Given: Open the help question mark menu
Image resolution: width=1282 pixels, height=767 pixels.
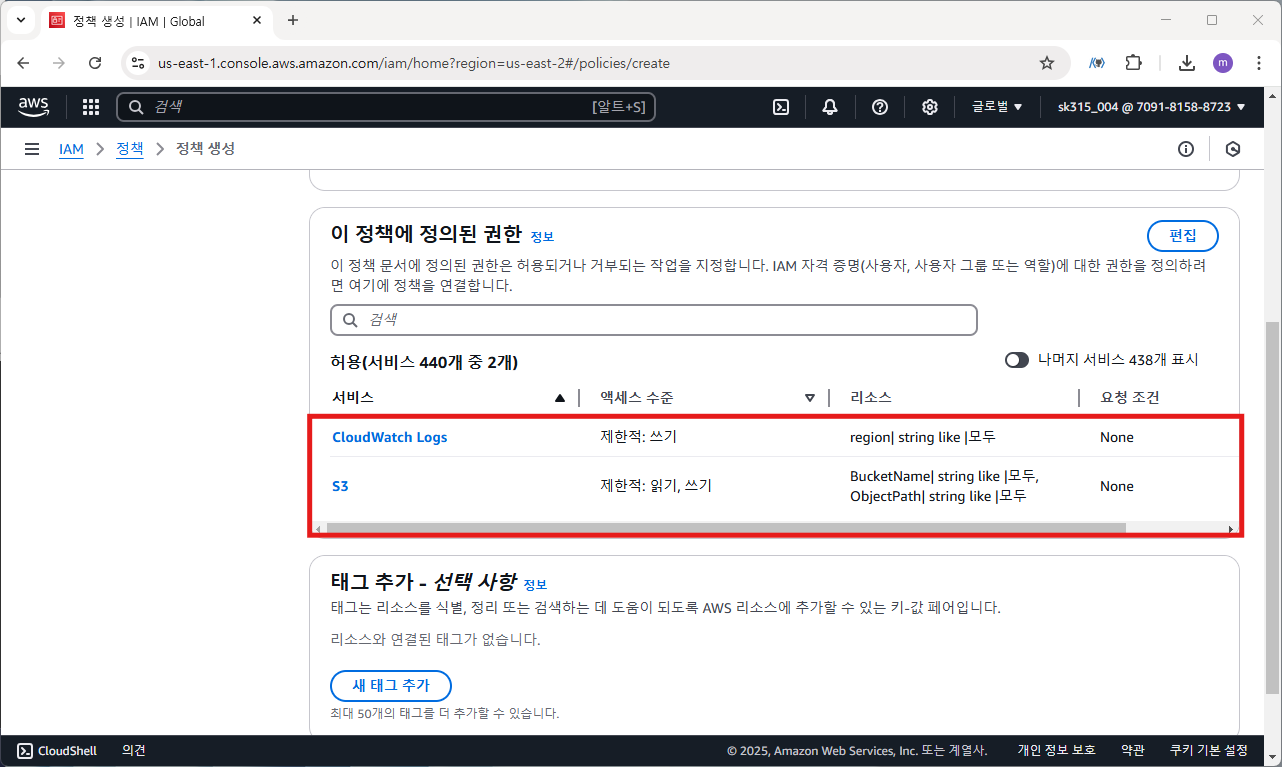Looking at the screenshot, I should point(880,107).
